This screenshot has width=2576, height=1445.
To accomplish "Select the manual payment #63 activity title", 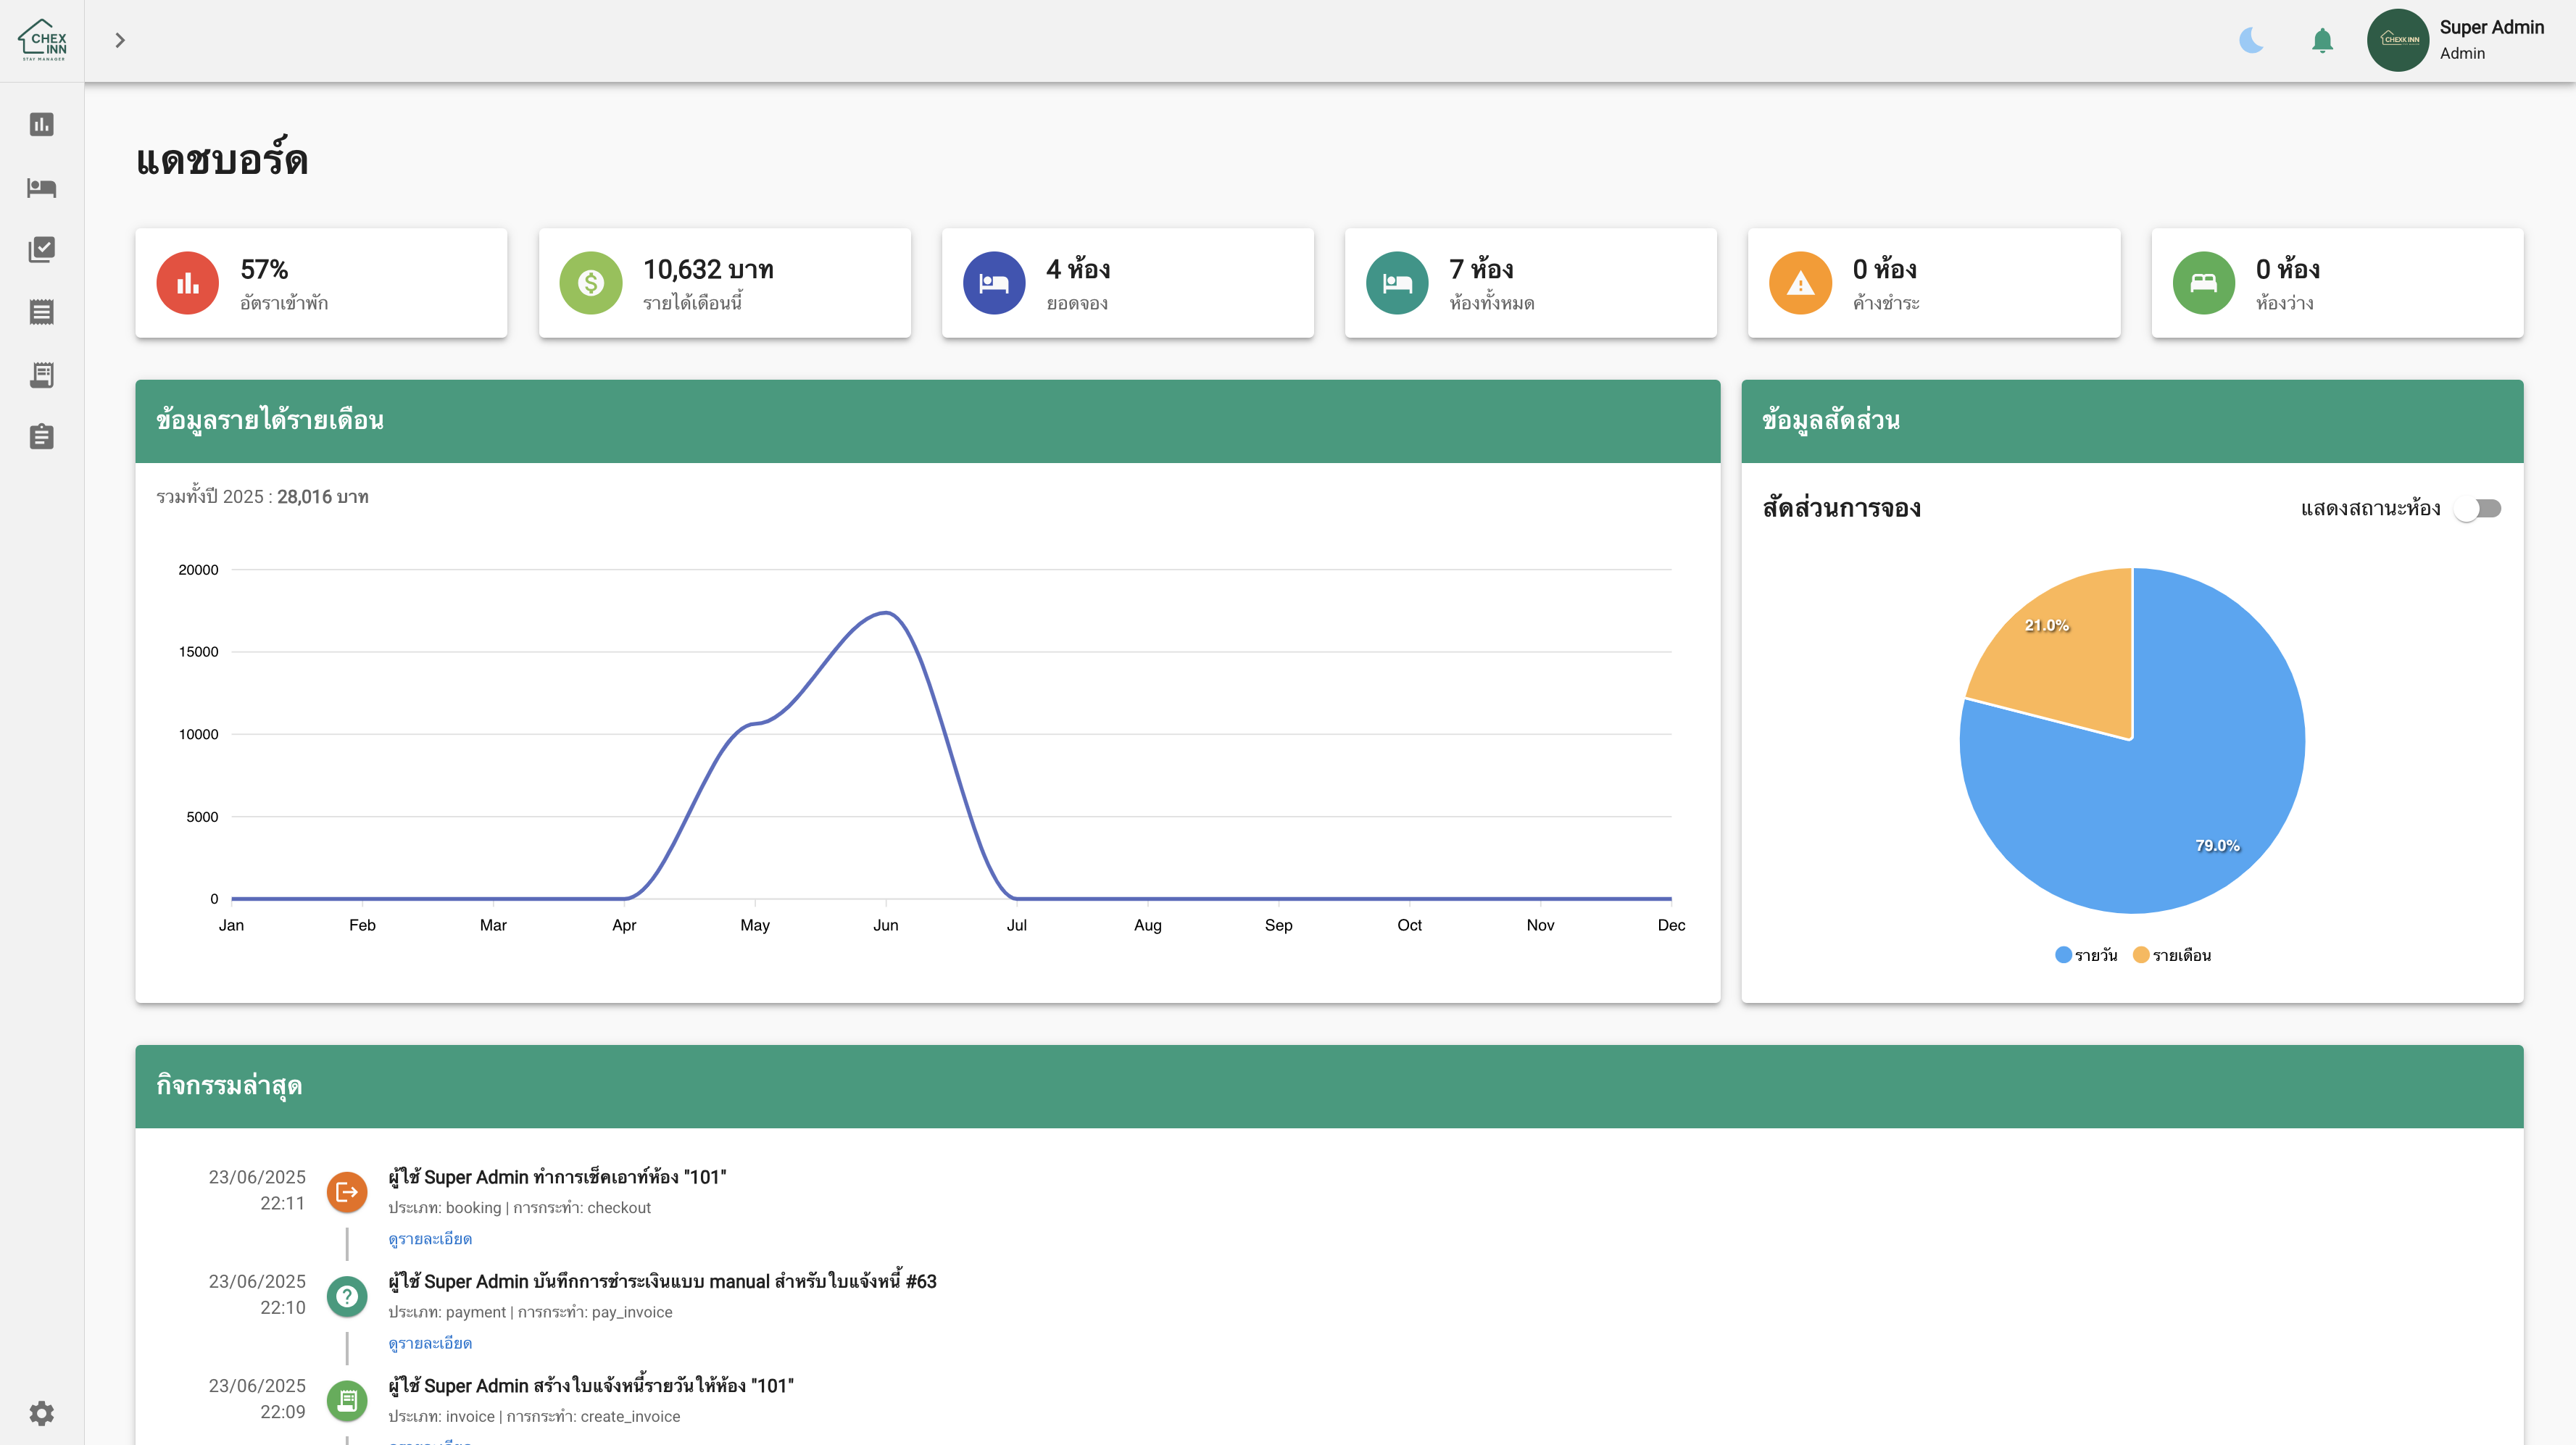I will coord(662,1281).
